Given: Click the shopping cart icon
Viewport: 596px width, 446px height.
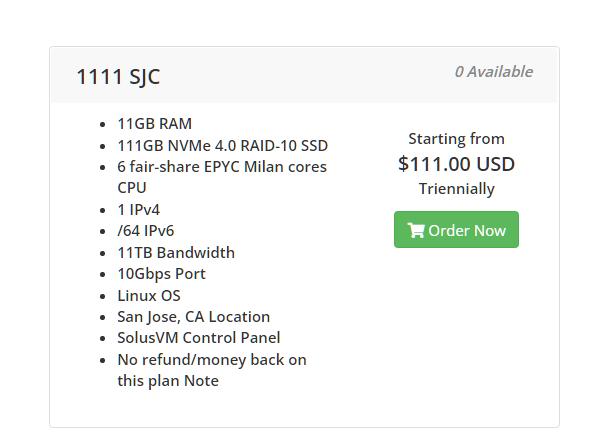Looking at the screenshot, I should [x=416, y=230].
